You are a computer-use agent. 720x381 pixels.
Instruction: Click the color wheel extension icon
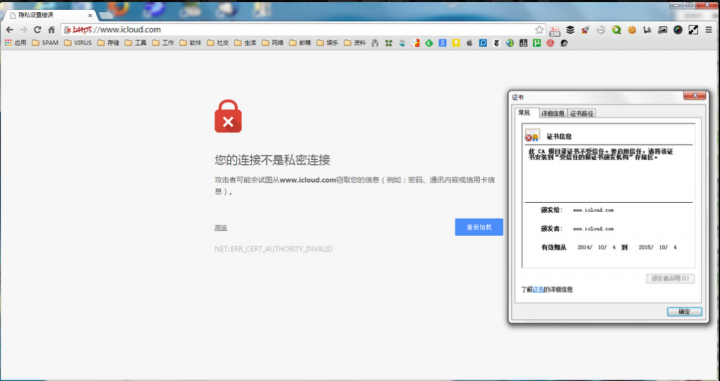pos(678,30)
